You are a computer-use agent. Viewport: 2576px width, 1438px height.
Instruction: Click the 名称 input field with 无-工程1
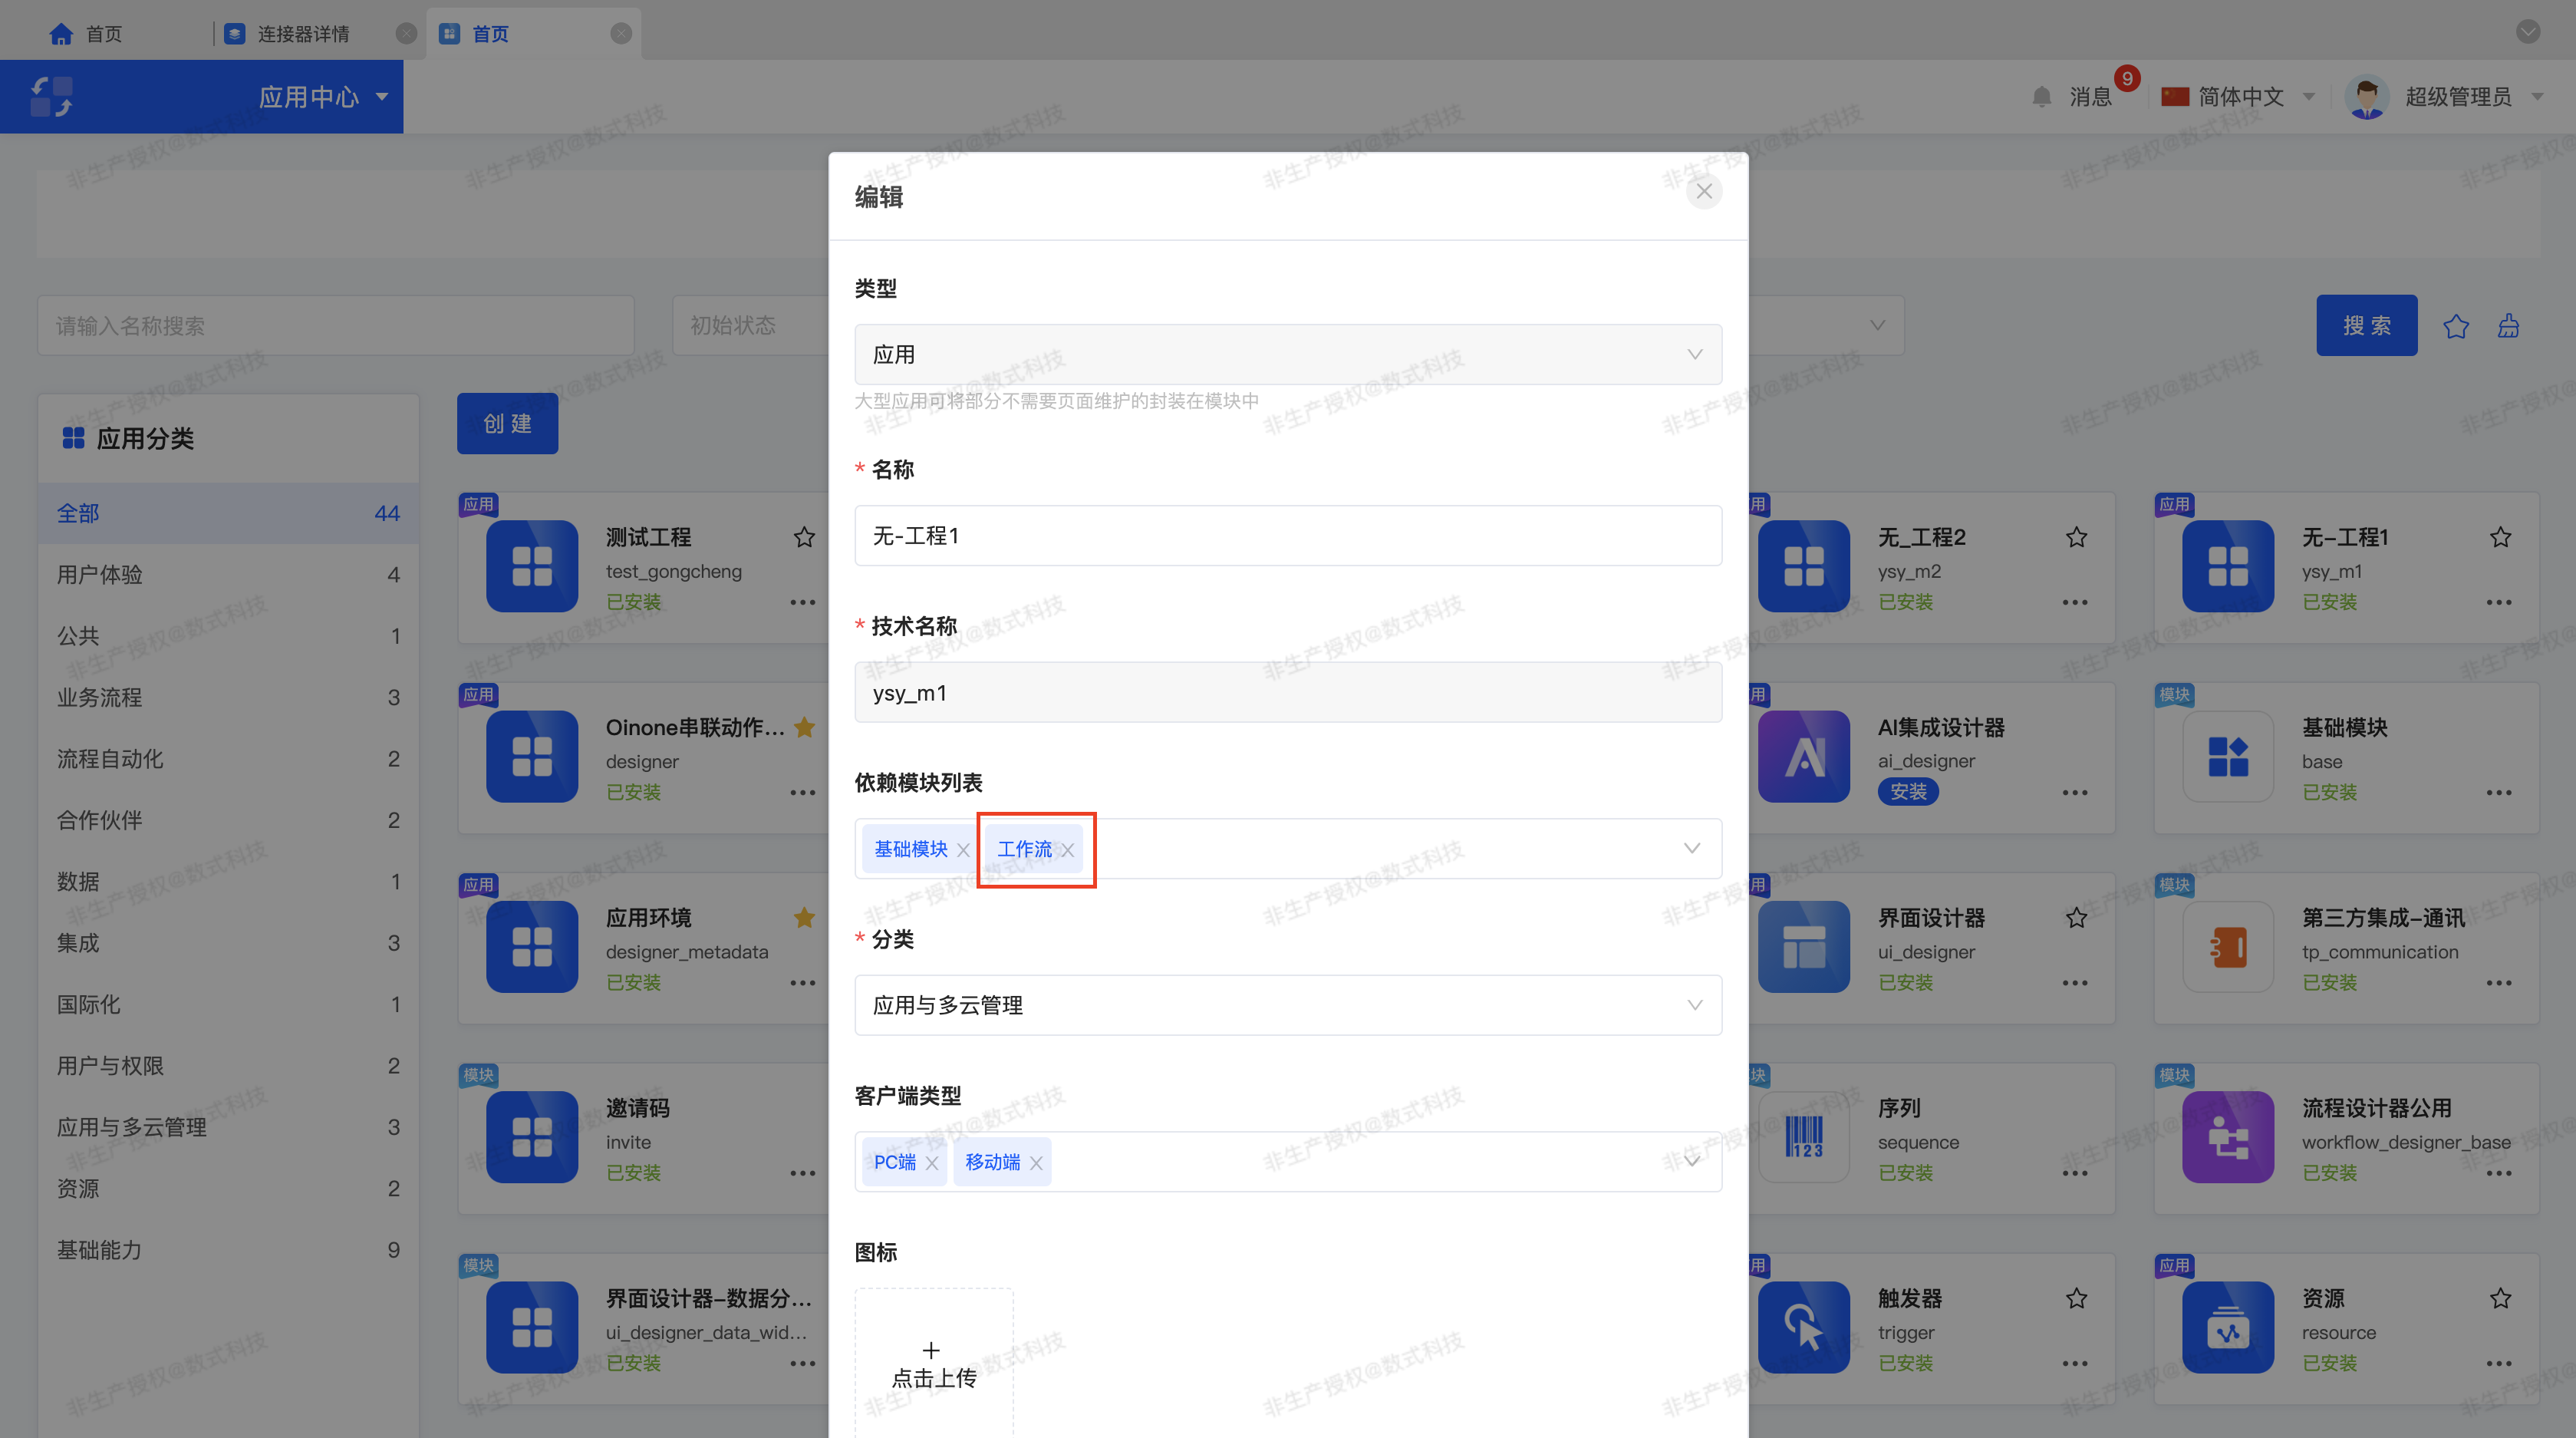[x=1288, y=536]
